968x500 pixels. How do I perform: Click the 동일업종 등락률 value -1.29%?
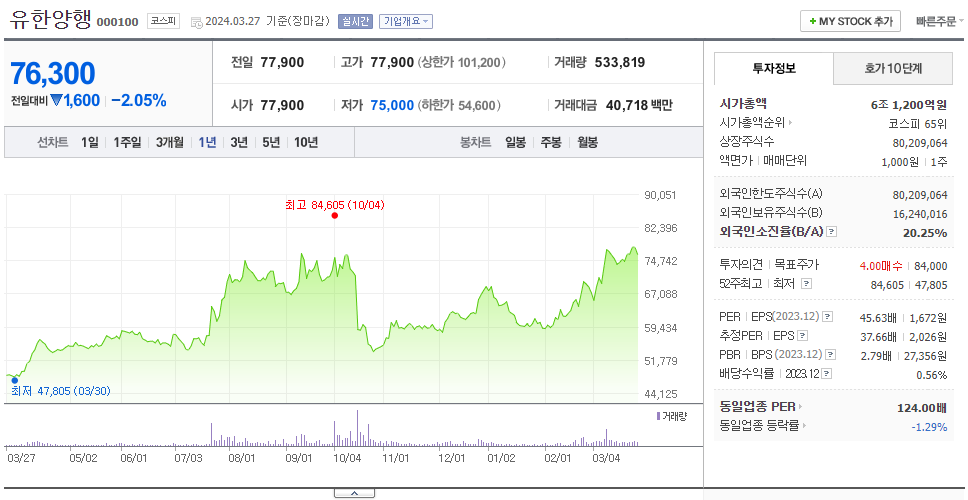click(x=930, y=427)
